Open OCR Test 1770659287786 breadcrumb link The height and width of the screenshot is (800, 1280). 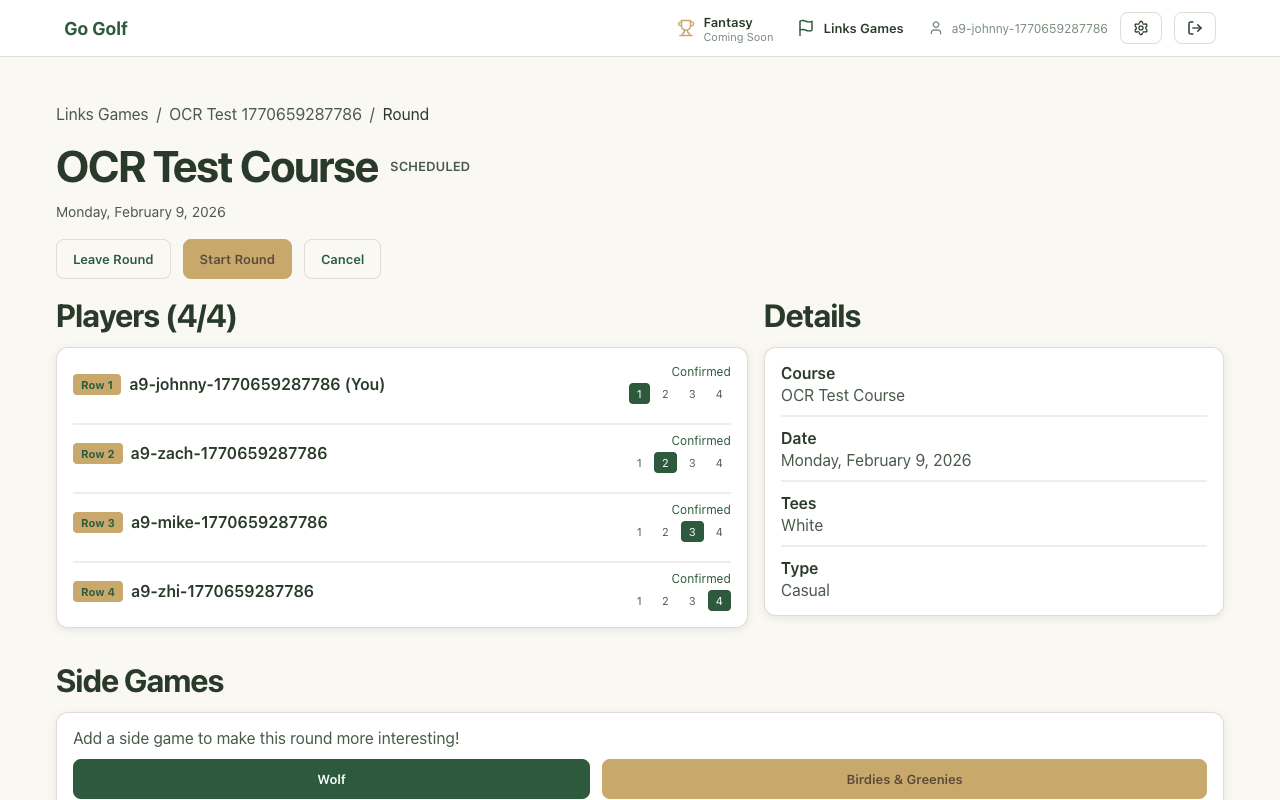[265, 114]
